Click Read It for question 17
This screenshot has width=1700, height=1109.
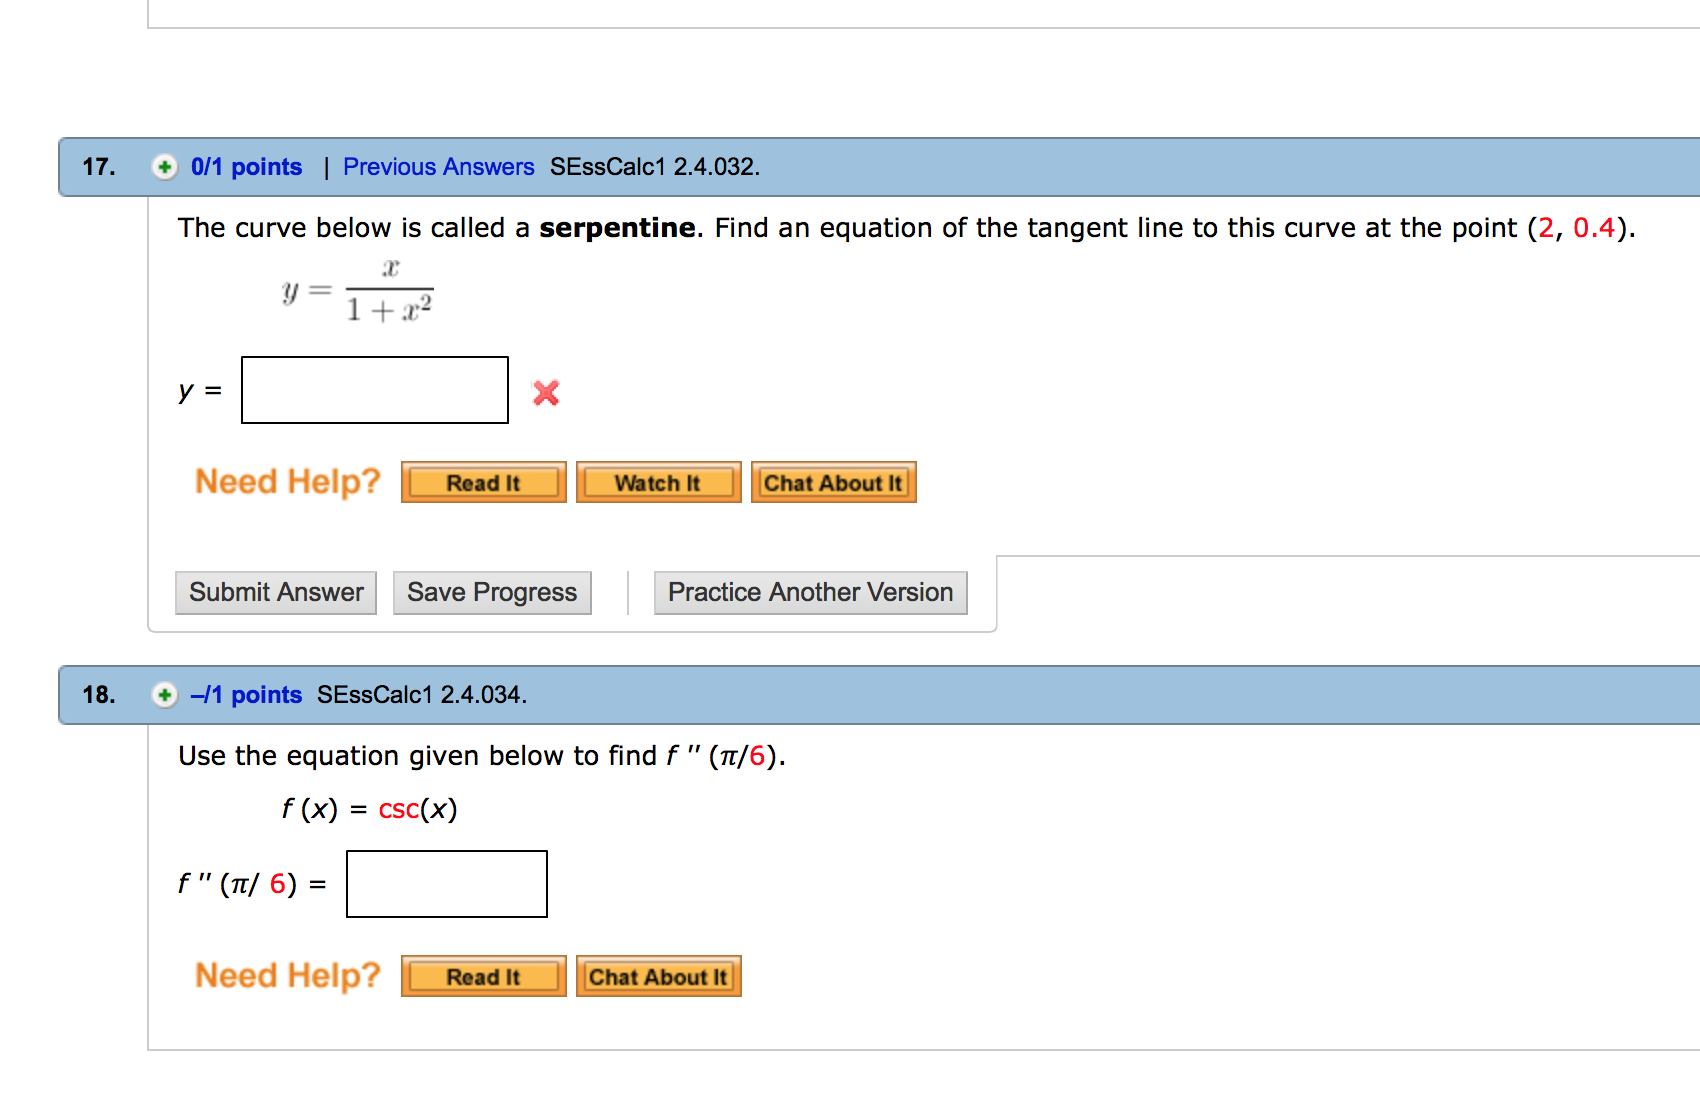pos(483,482)
